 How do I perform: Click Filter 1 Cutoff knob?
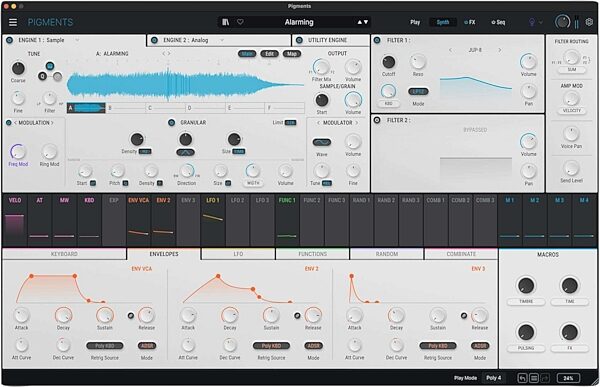click(388, 62)
